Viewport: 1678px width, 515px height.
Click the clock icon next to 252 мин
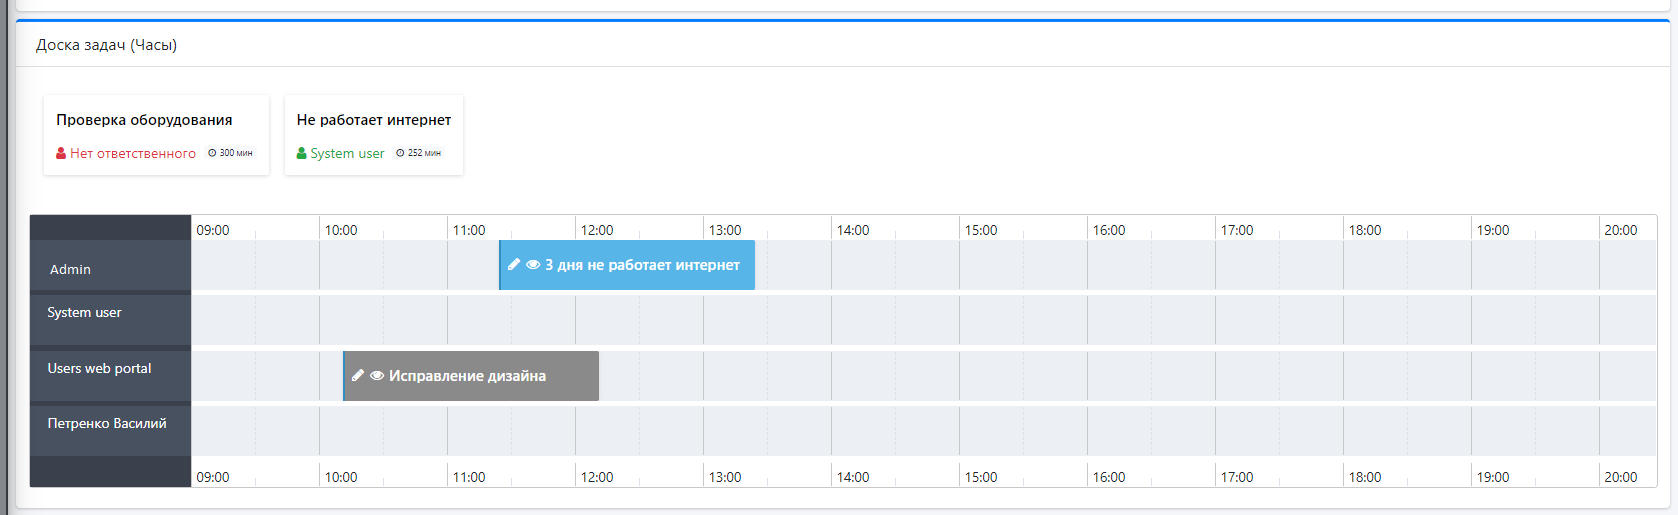pos(400,153)
